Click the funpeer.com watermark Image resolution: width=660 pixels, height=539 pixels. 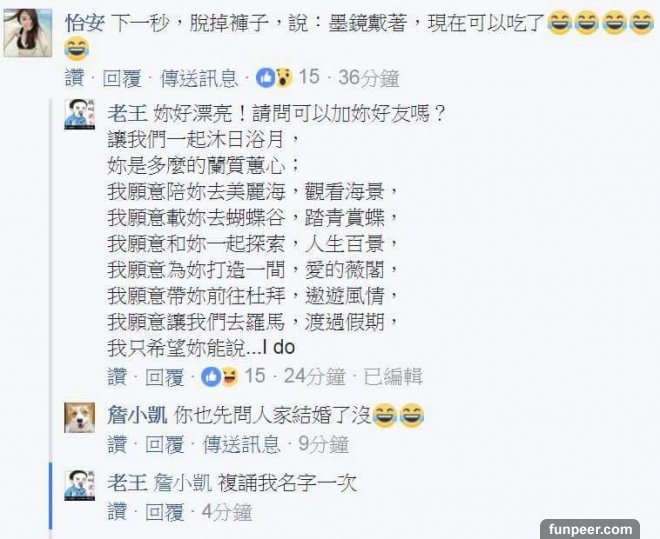pyautogui.click(x=590, y=529)
